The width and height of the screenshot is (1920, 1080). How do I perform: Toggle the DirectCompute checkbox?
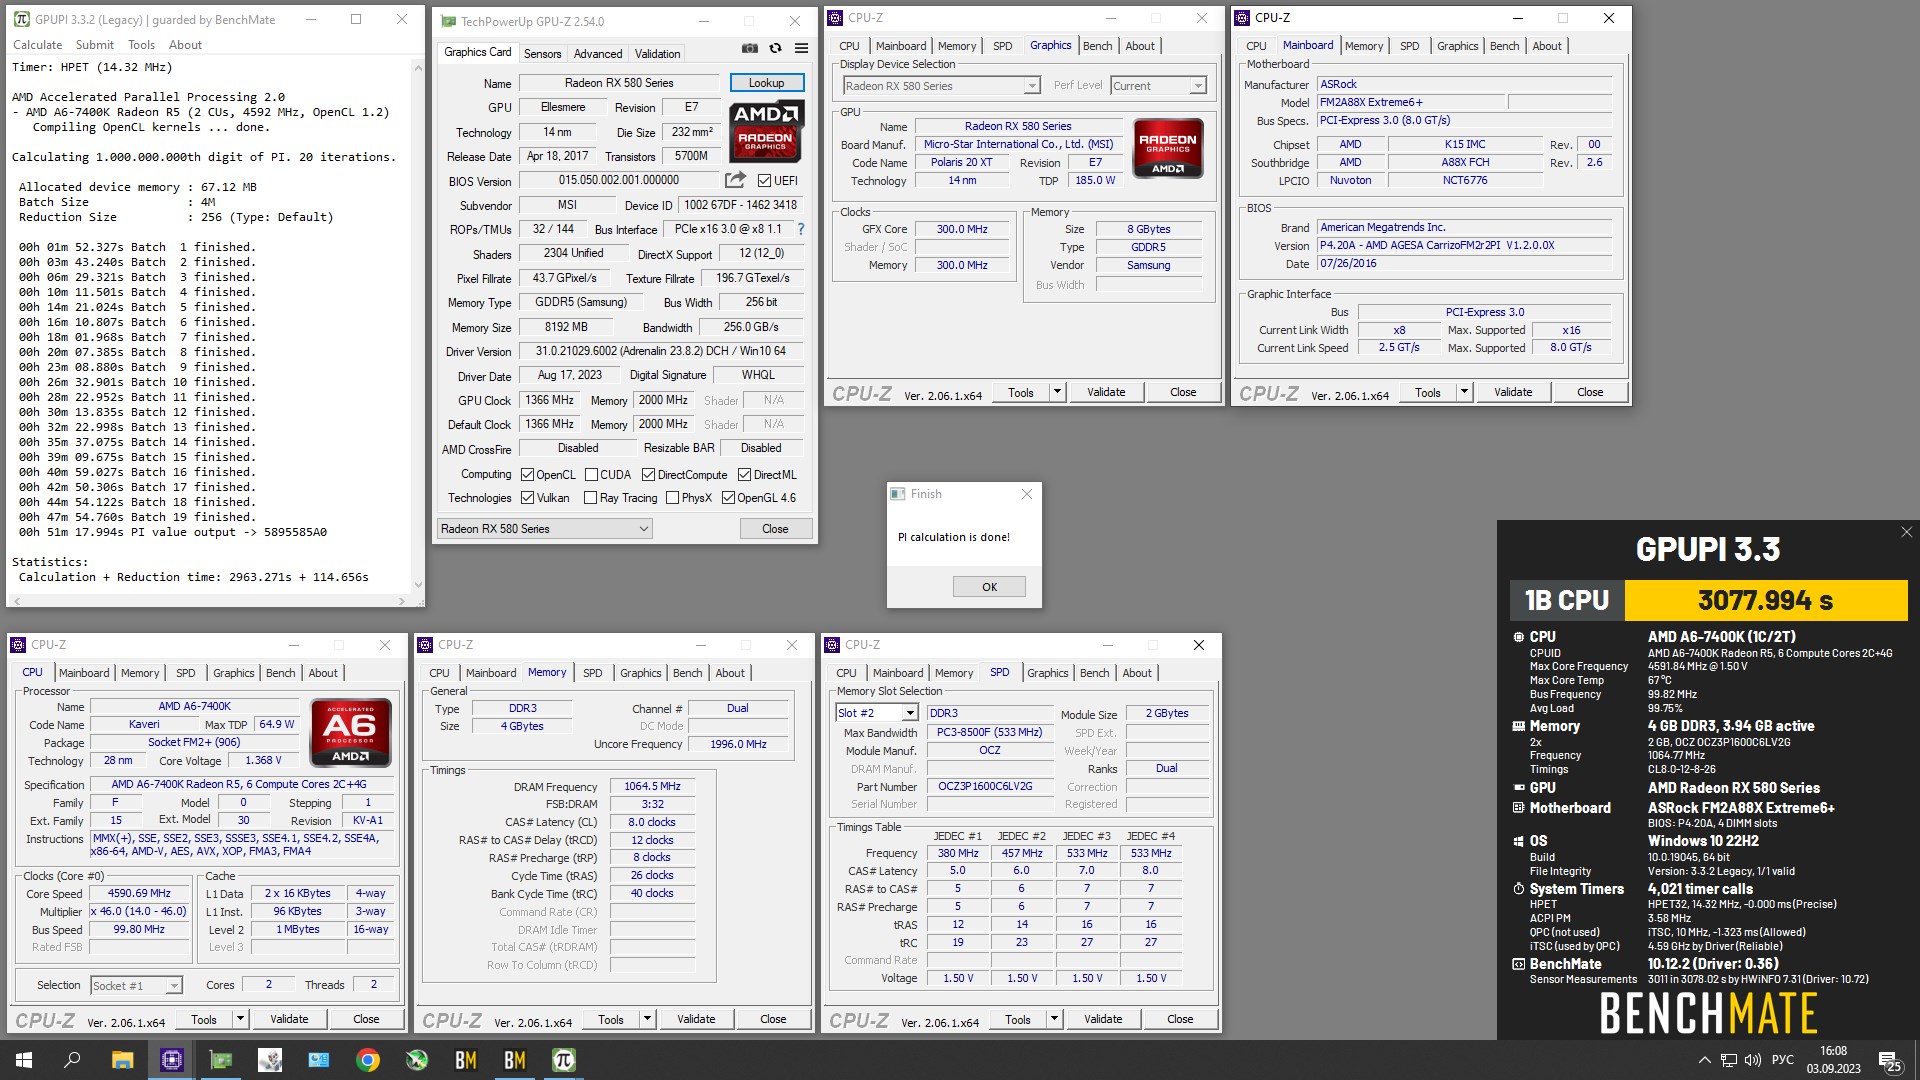click(x=648, y=475)
